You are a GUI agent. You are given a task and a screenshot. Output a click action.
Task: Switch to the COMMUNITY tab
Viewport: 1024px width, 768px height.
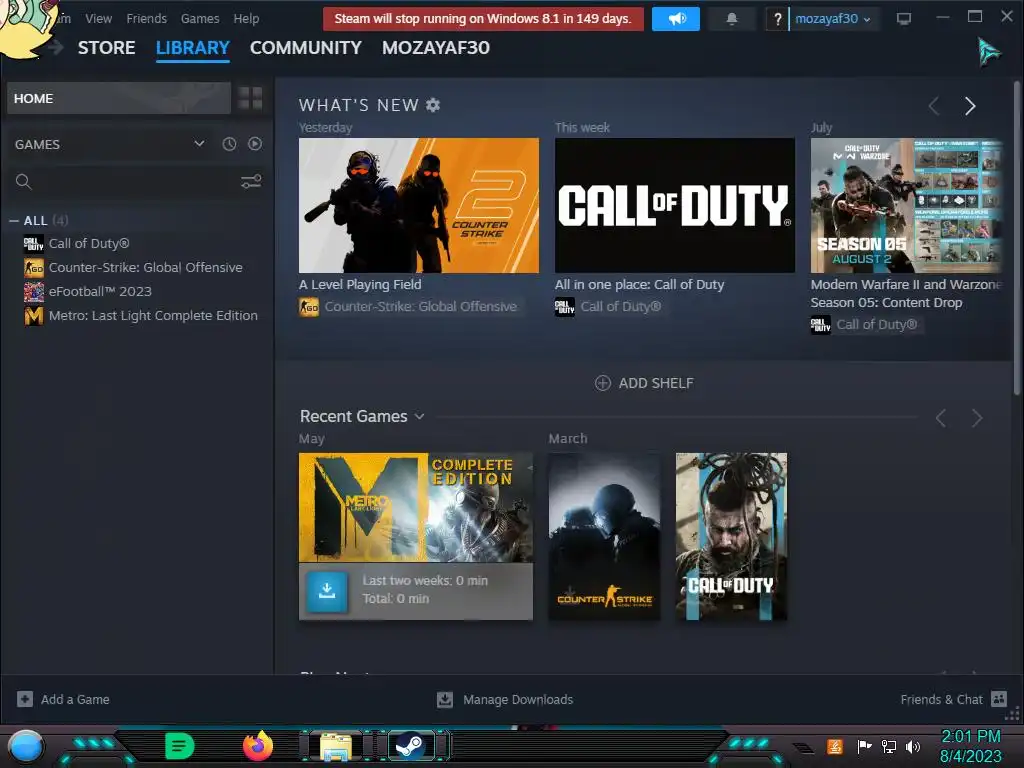point(306,48)
